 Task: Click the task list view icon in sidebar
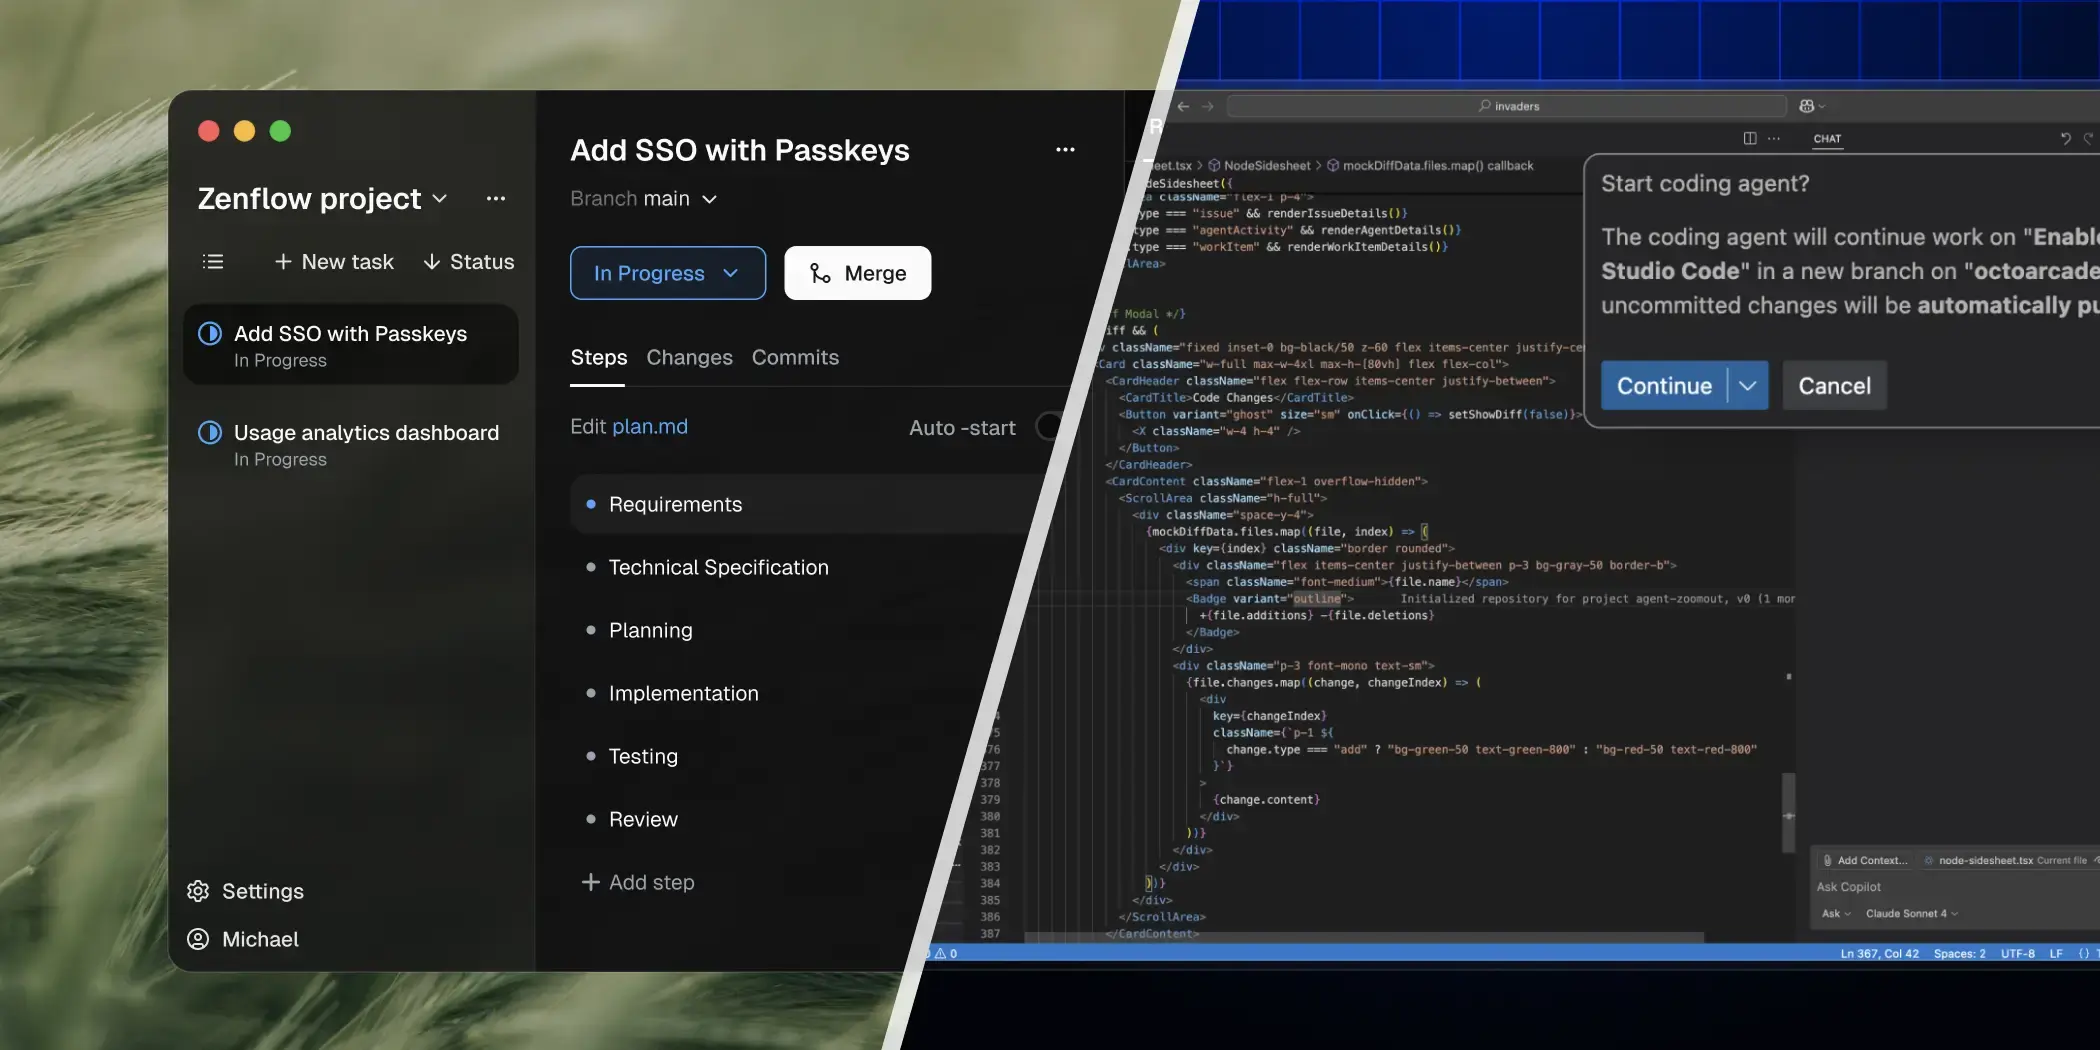pos(213,262)
